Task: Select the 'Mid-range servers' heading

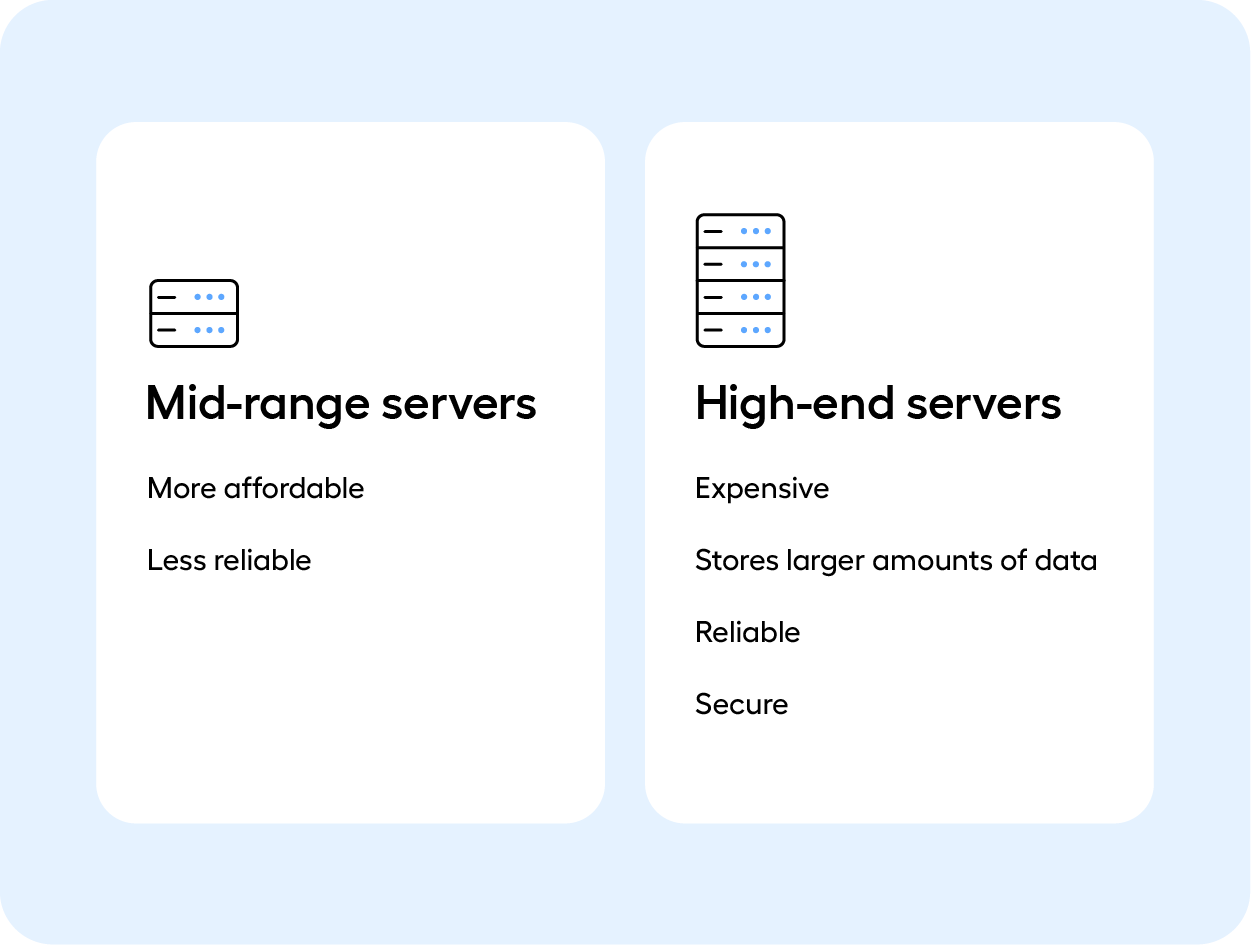Action: pyautogui.click(x=341, y=404)
